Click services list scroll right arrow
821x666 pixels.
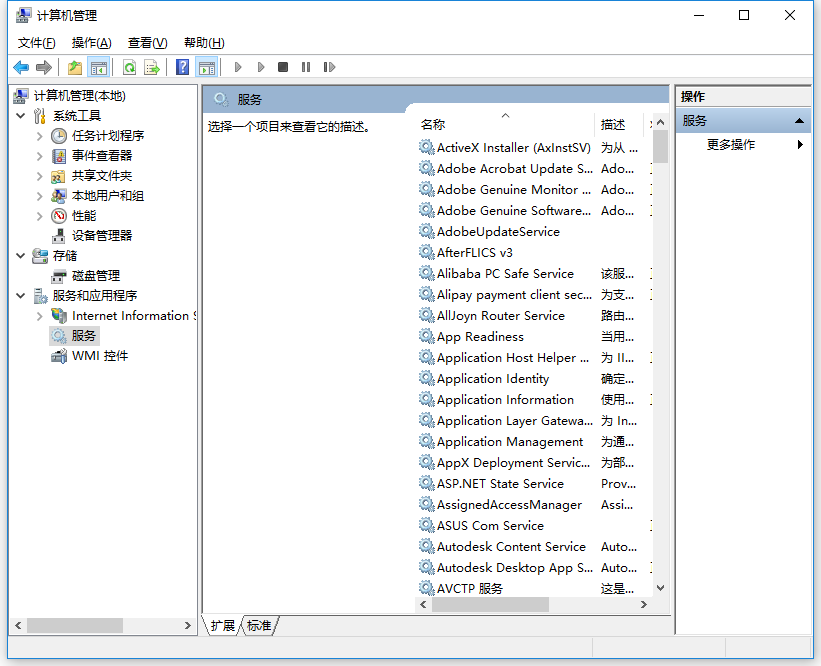(x=644, y=605)
